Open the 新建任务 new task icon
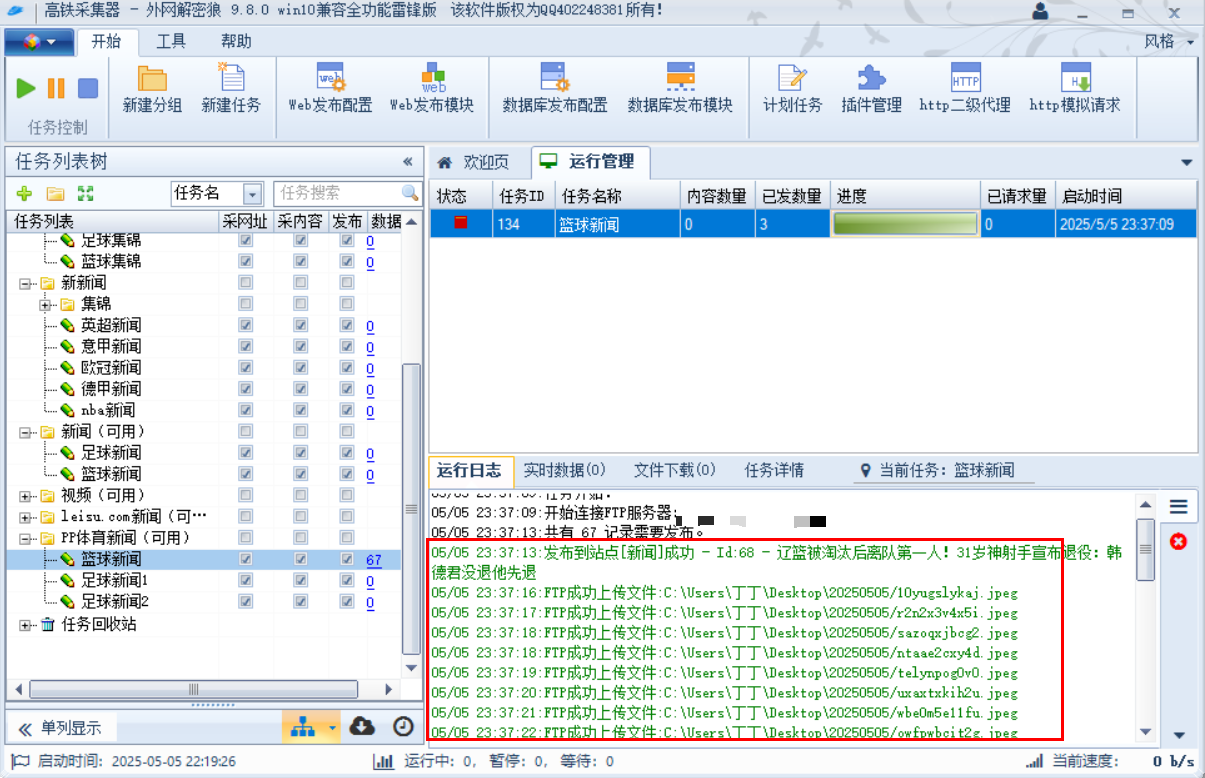1205x778 pixels. coord(231,87)
